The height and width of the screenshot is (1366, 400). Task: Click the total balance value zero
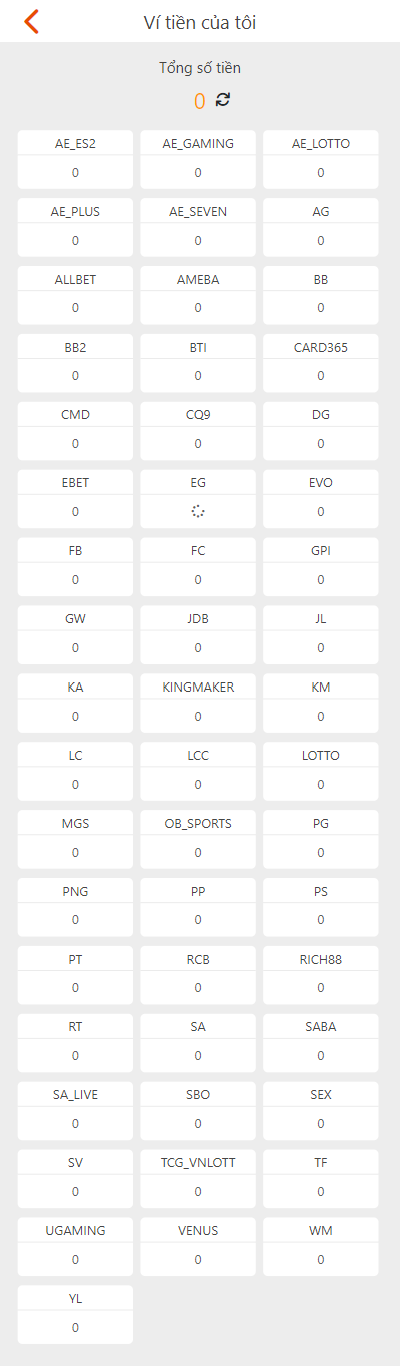[x=200, y=101]
